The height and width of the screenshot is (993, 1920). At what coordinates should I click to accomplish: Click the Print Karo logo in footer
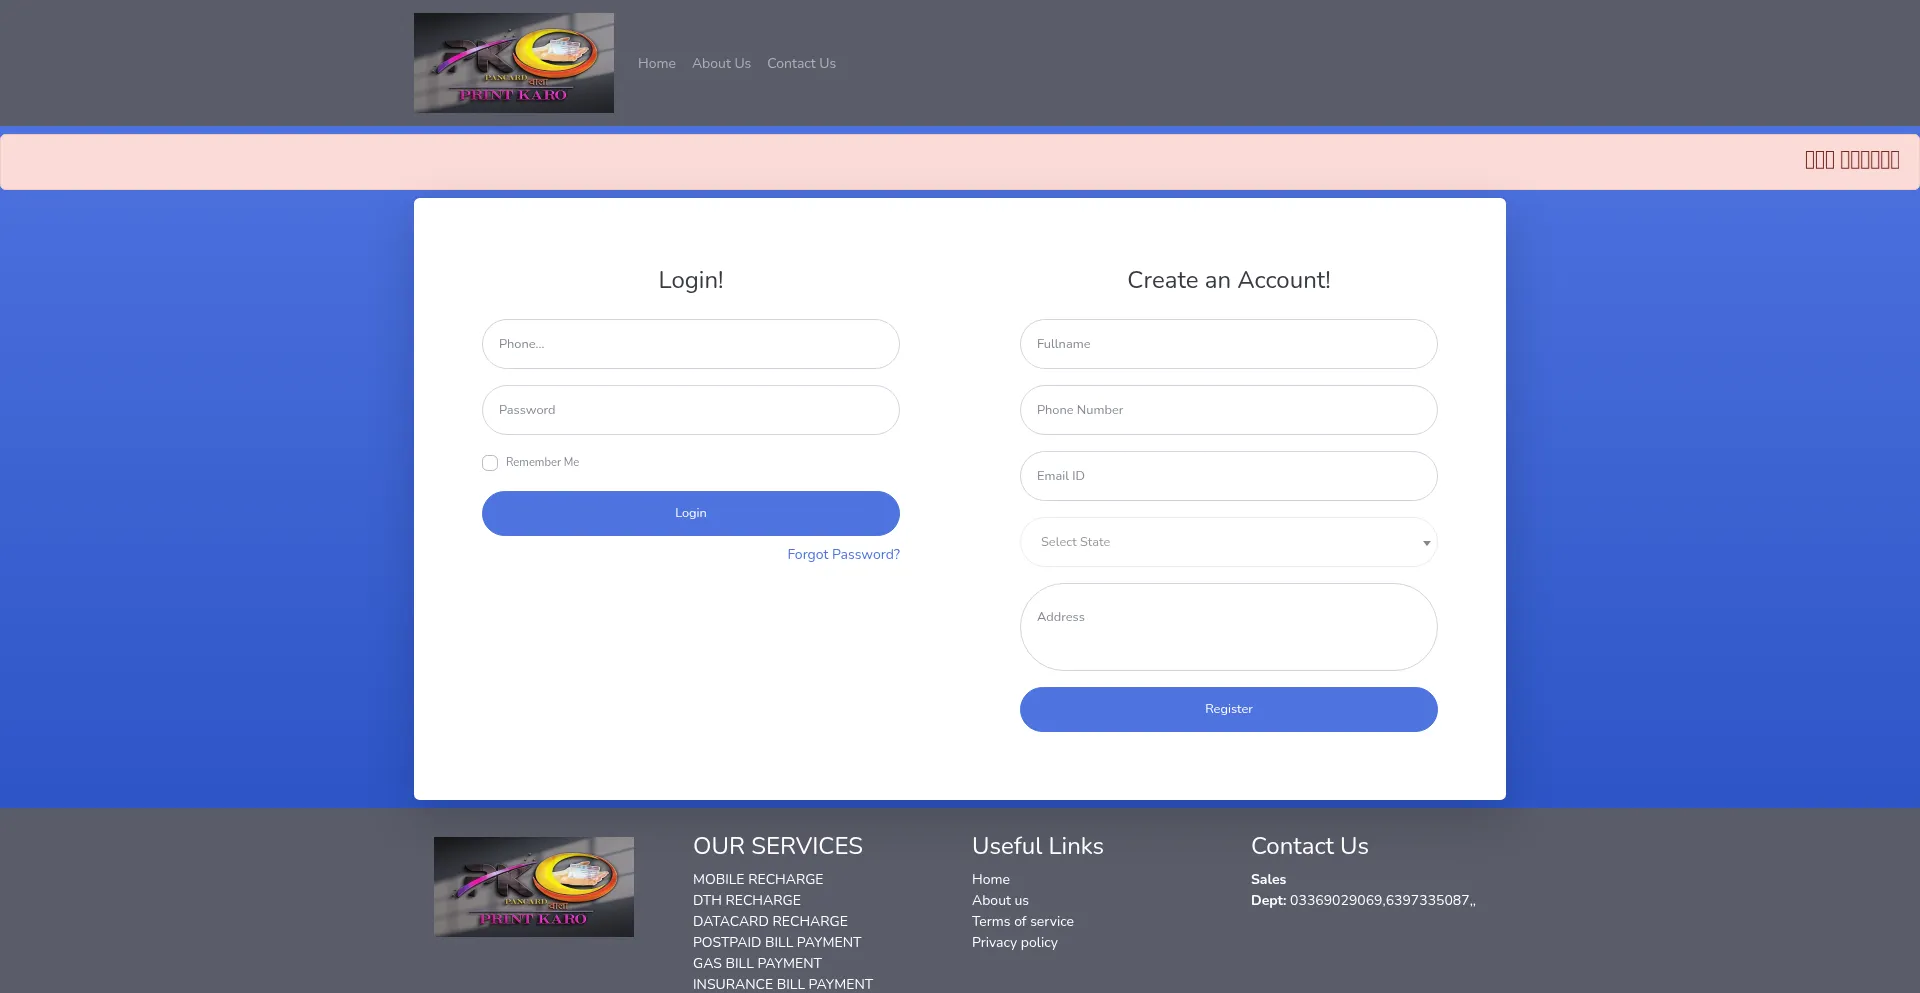point(533,887)
